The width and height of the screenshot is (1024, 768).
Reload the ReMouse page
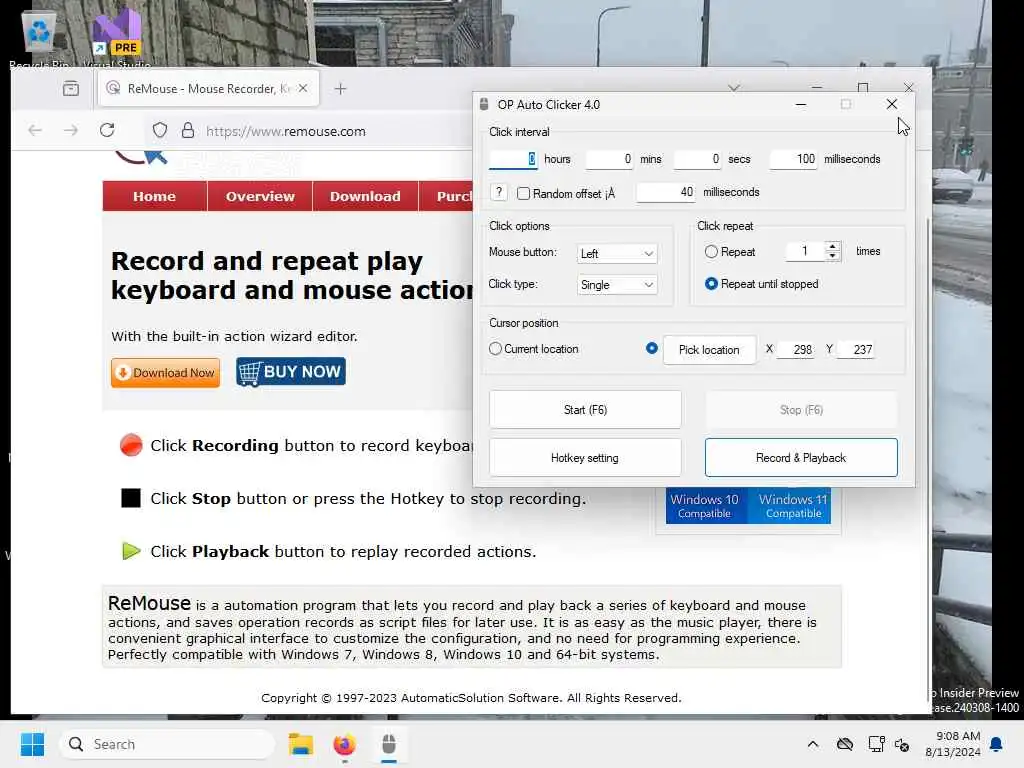[x=107, y=130]
